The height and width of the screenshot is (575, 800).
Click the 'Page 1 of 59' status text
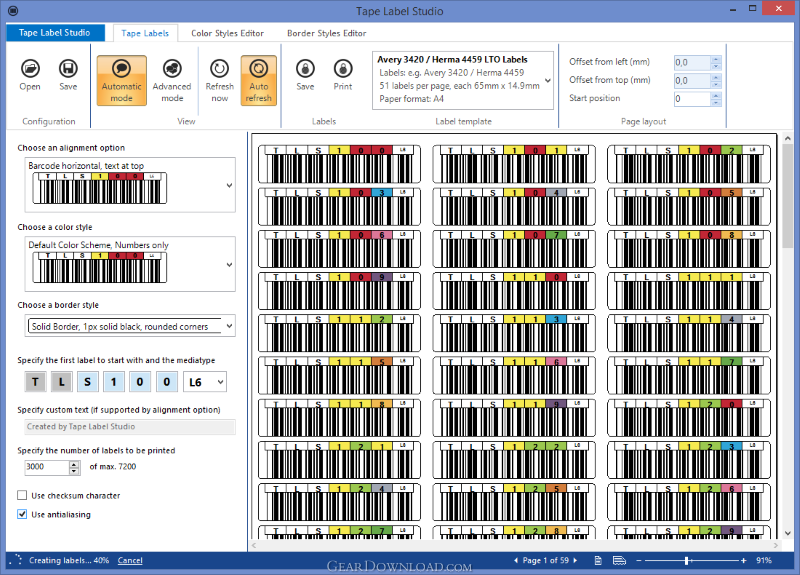pos(545,560)
